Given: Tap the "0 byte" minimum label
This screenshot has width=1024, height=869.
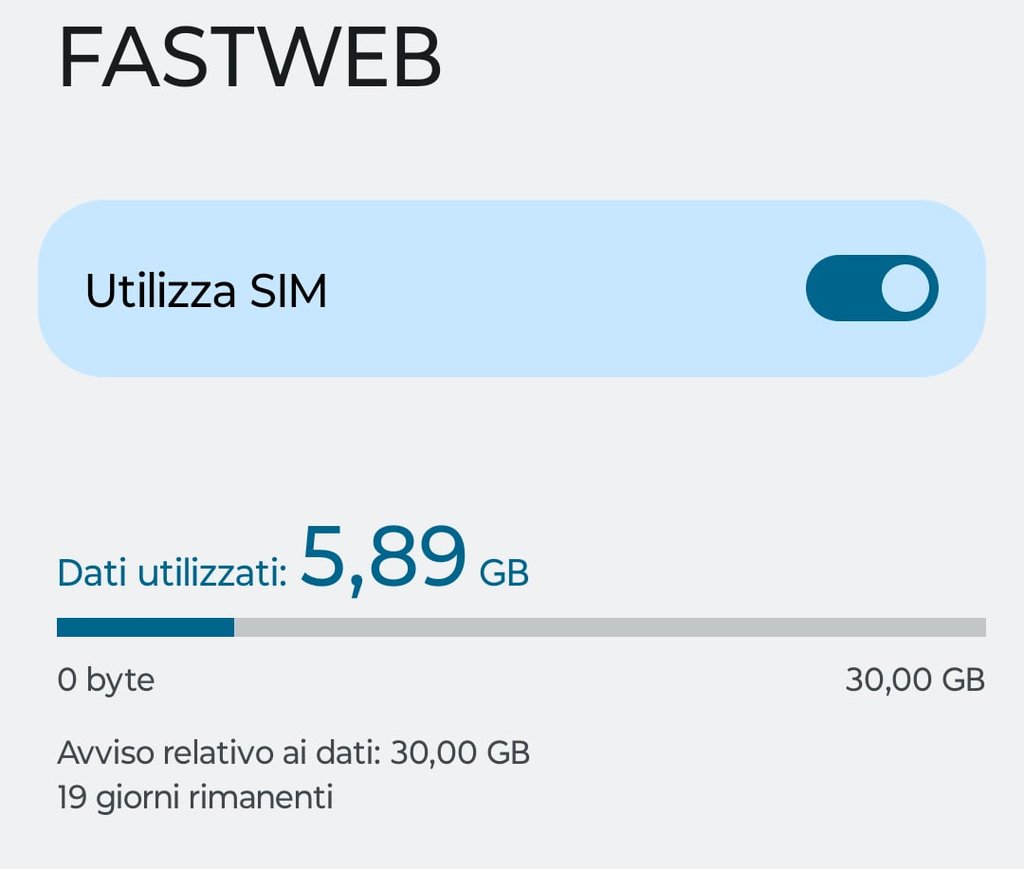Looking at the screenshot, I should pos(106,681).
